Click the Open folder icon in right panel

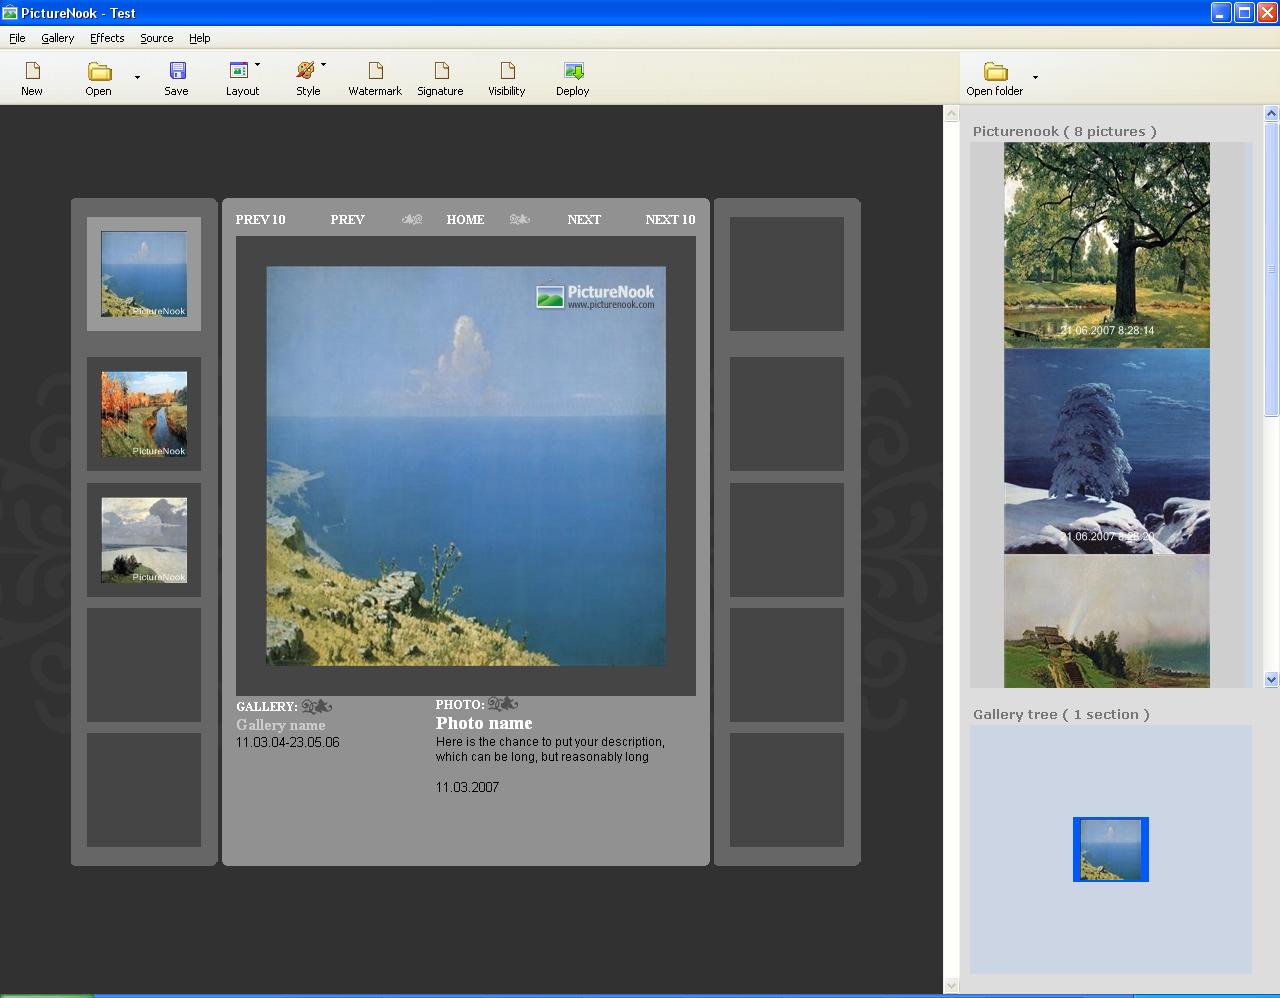pyautogui.click(x=995, y=71)
